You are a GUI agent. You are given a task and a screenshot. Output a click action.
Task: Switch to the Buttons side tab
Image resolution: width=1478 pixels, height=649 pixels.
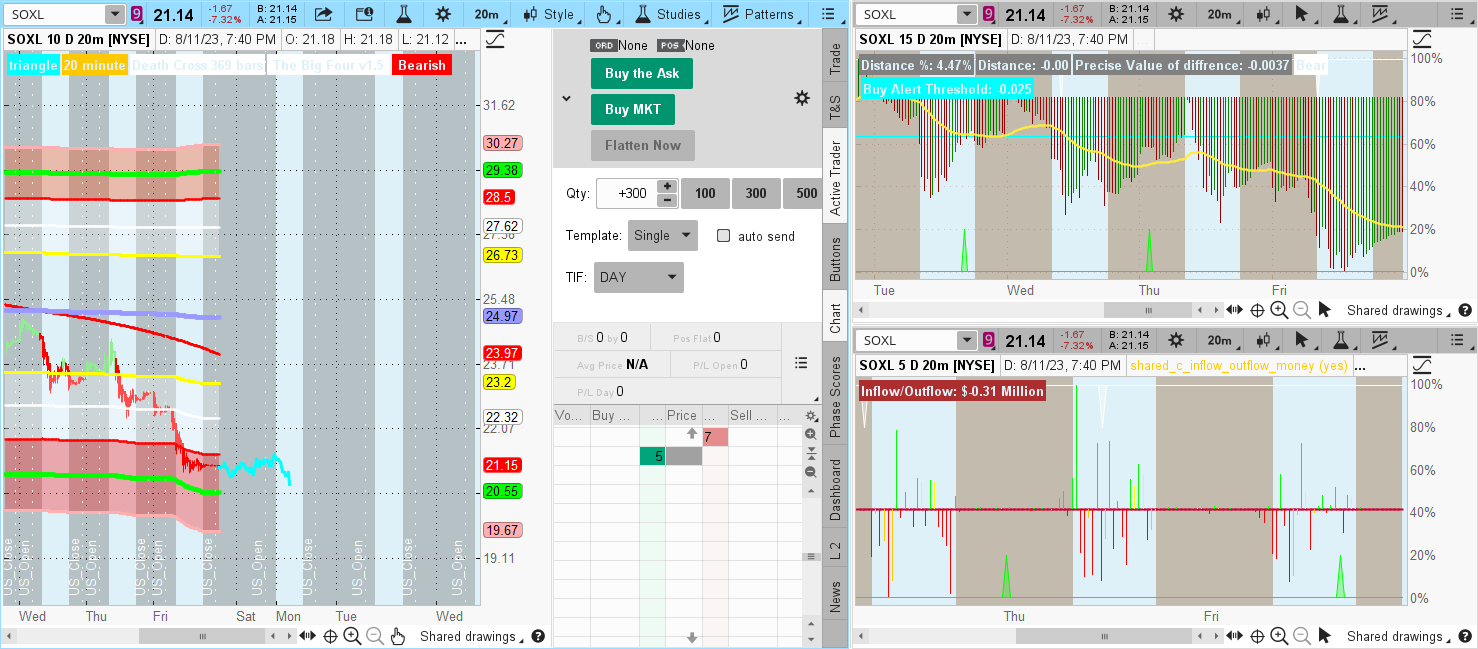click(x=835, y=258)
